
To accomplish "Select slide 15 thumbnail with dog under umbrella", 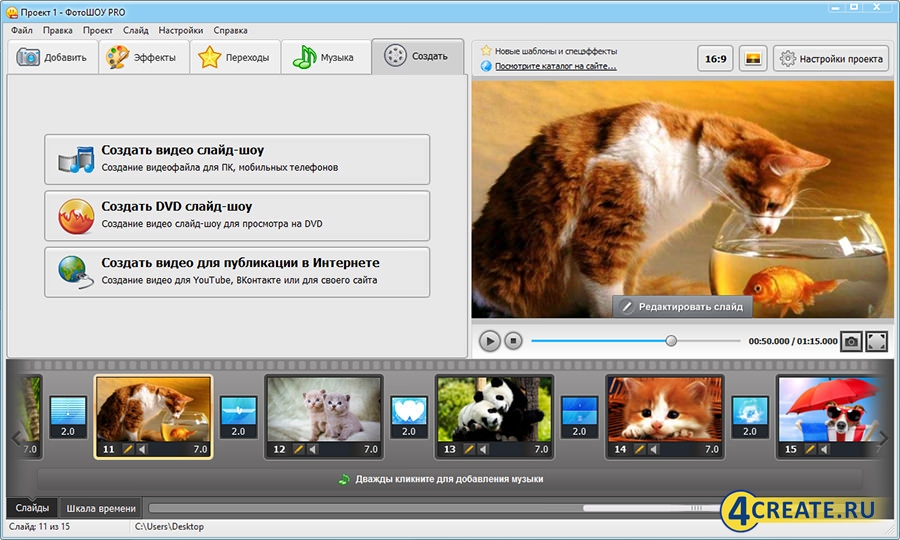I will click(x=829, y=409).
